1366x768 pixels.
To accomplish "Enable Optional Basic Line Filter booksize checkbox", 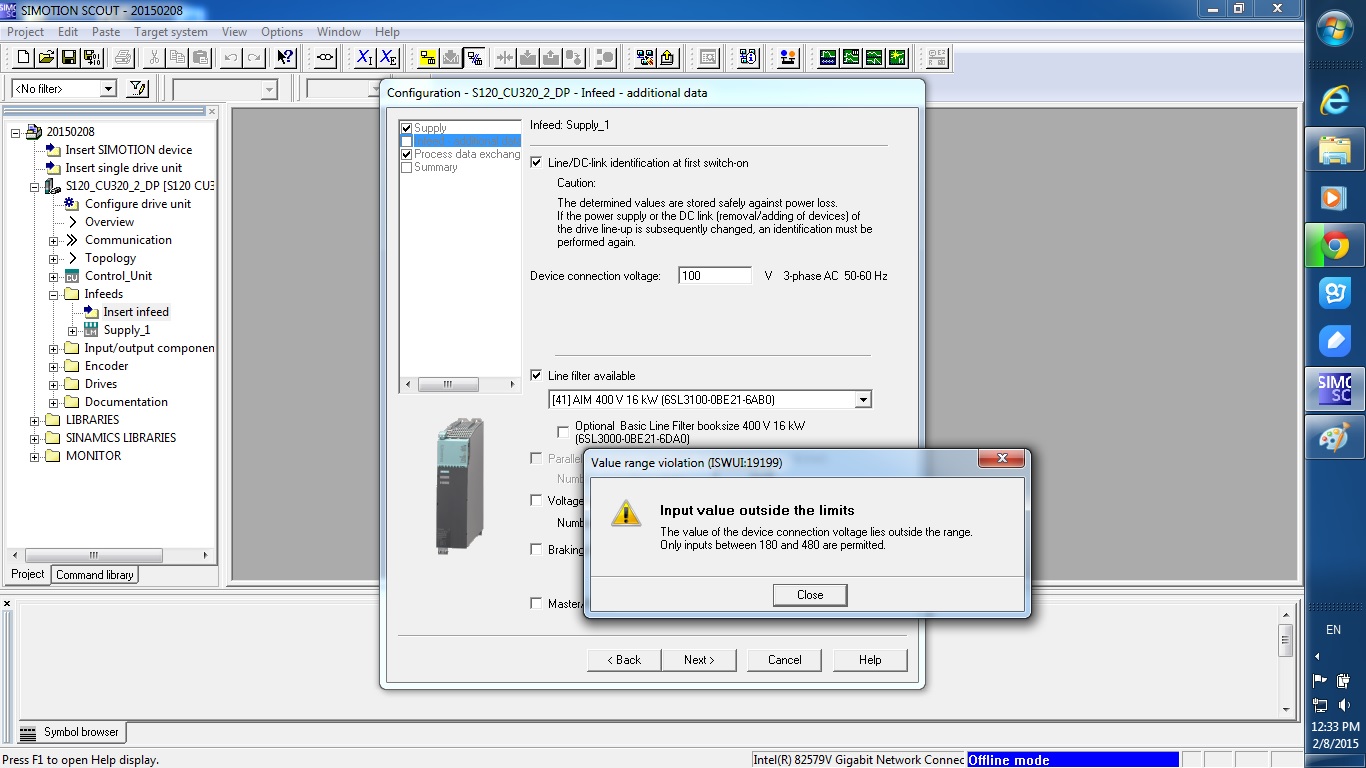I will click(564, 432).
